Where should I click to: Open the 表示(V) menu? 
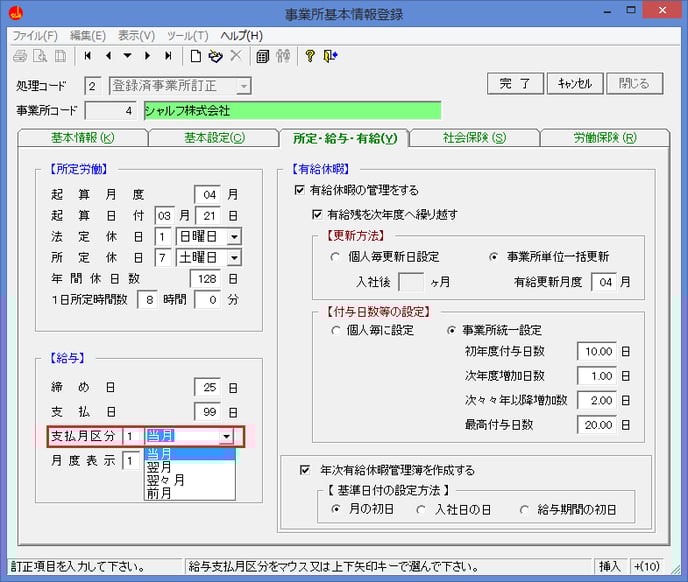[x=136, y=36]
